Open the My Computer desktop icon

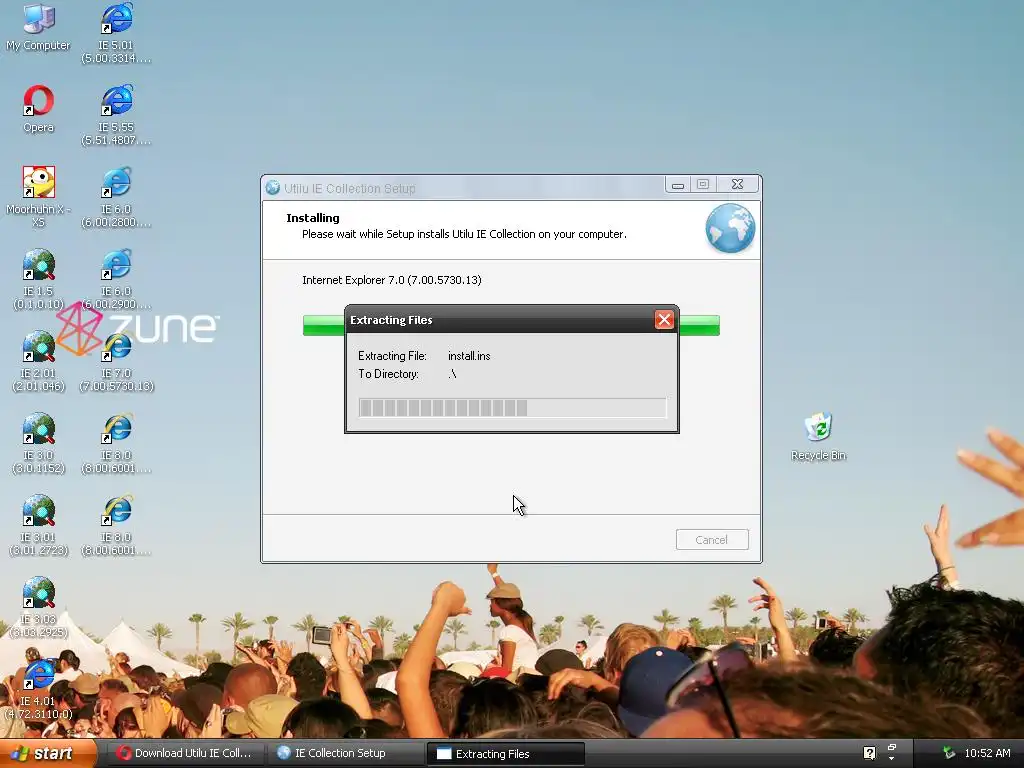[38, 27]
